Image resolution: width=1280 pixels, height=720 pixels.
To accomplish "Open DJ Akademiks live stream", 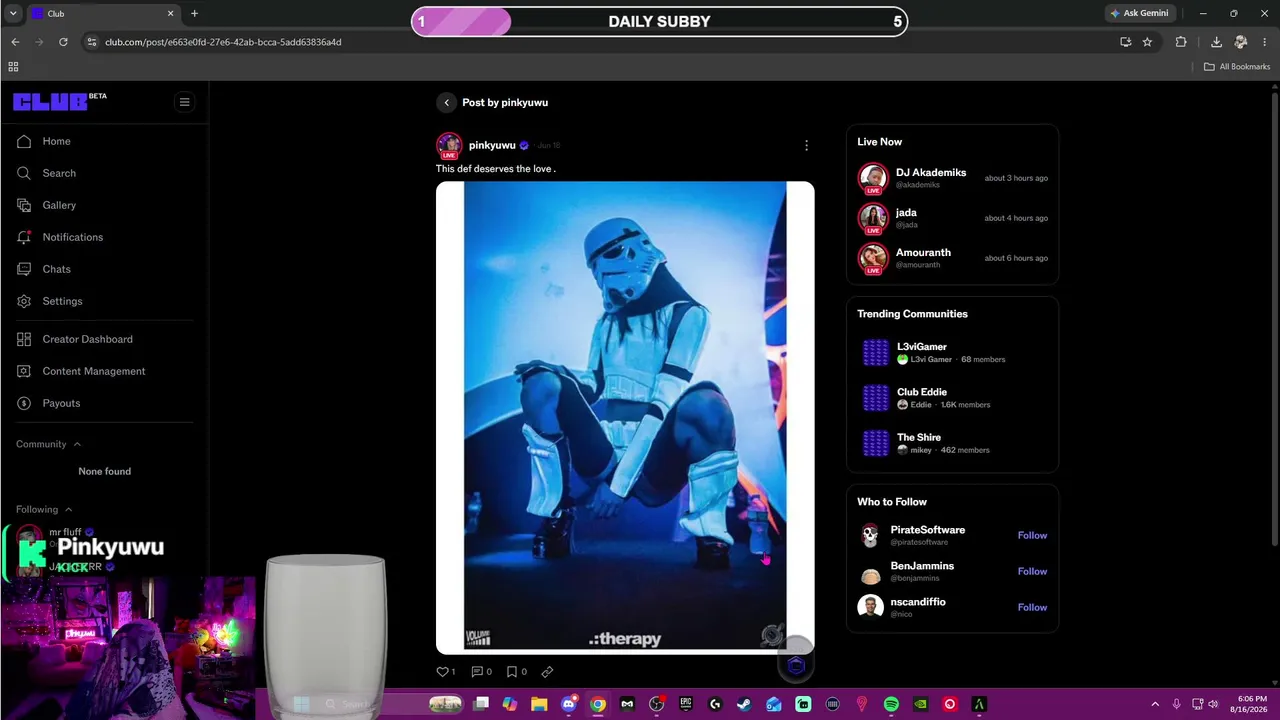I will (x=952, y=178).
